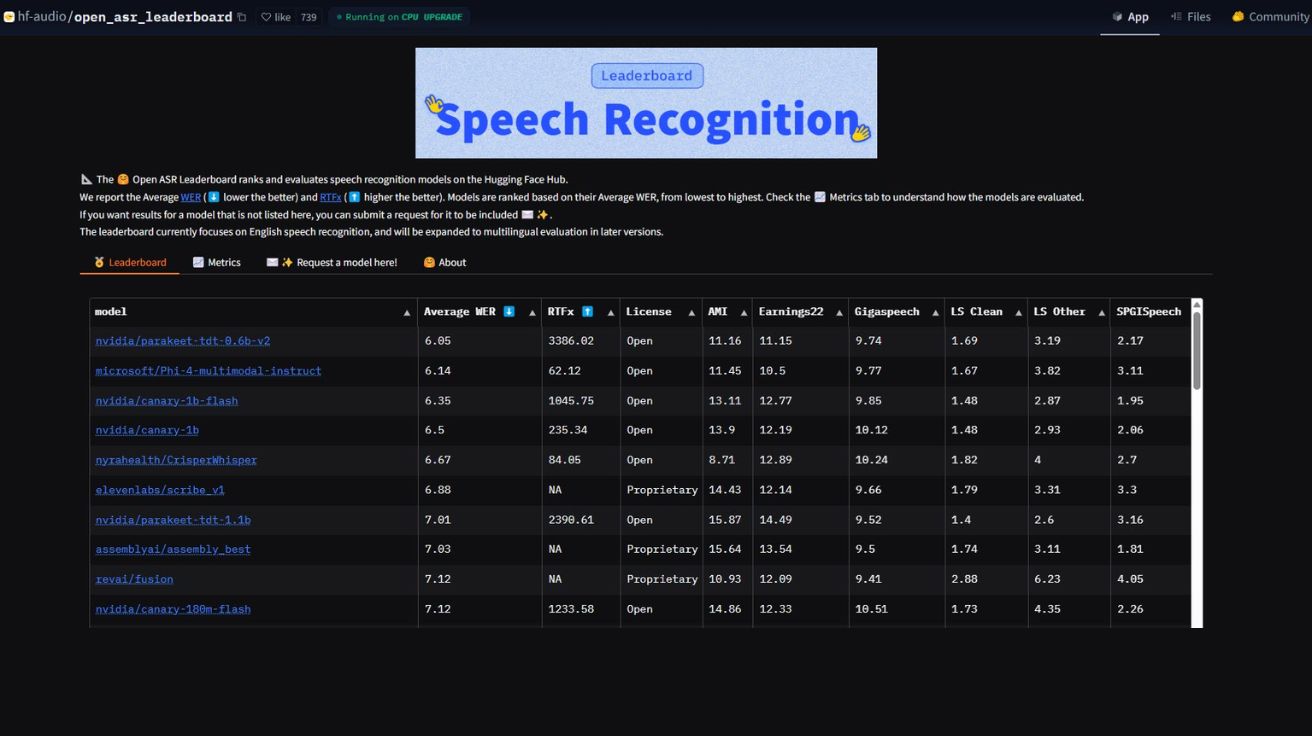Open microsoft/Phi-4-multimodal-instruct model link
Image resolution: width=1312 pixels, height=736 pixels.
[208, 371]
